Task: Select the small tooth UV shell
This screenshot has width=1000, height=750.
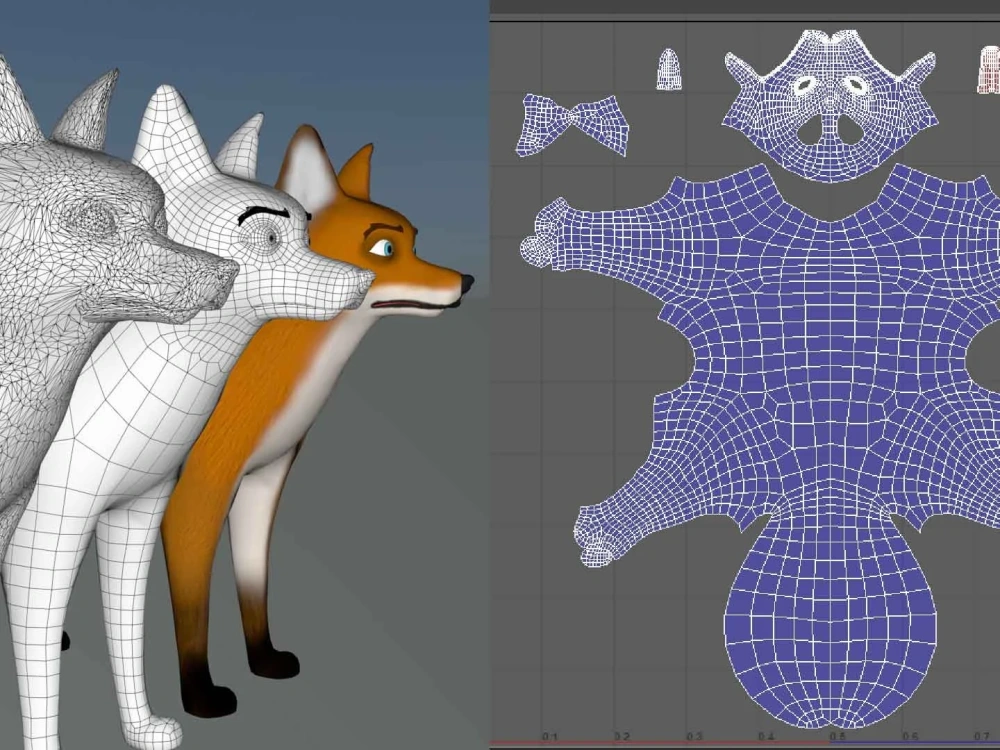Action: tap(668, 70)
